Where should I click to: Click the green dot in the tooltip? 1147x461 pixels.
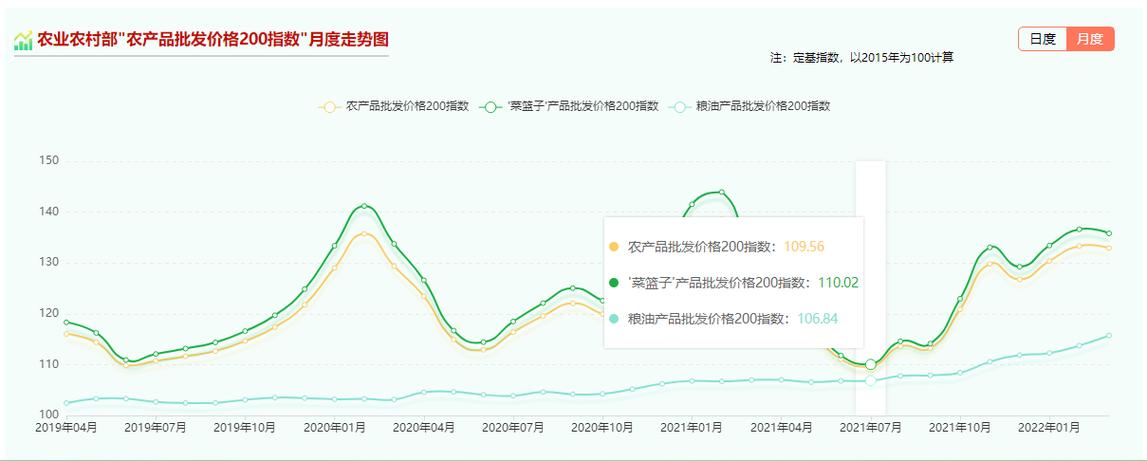tap(614, 282)
